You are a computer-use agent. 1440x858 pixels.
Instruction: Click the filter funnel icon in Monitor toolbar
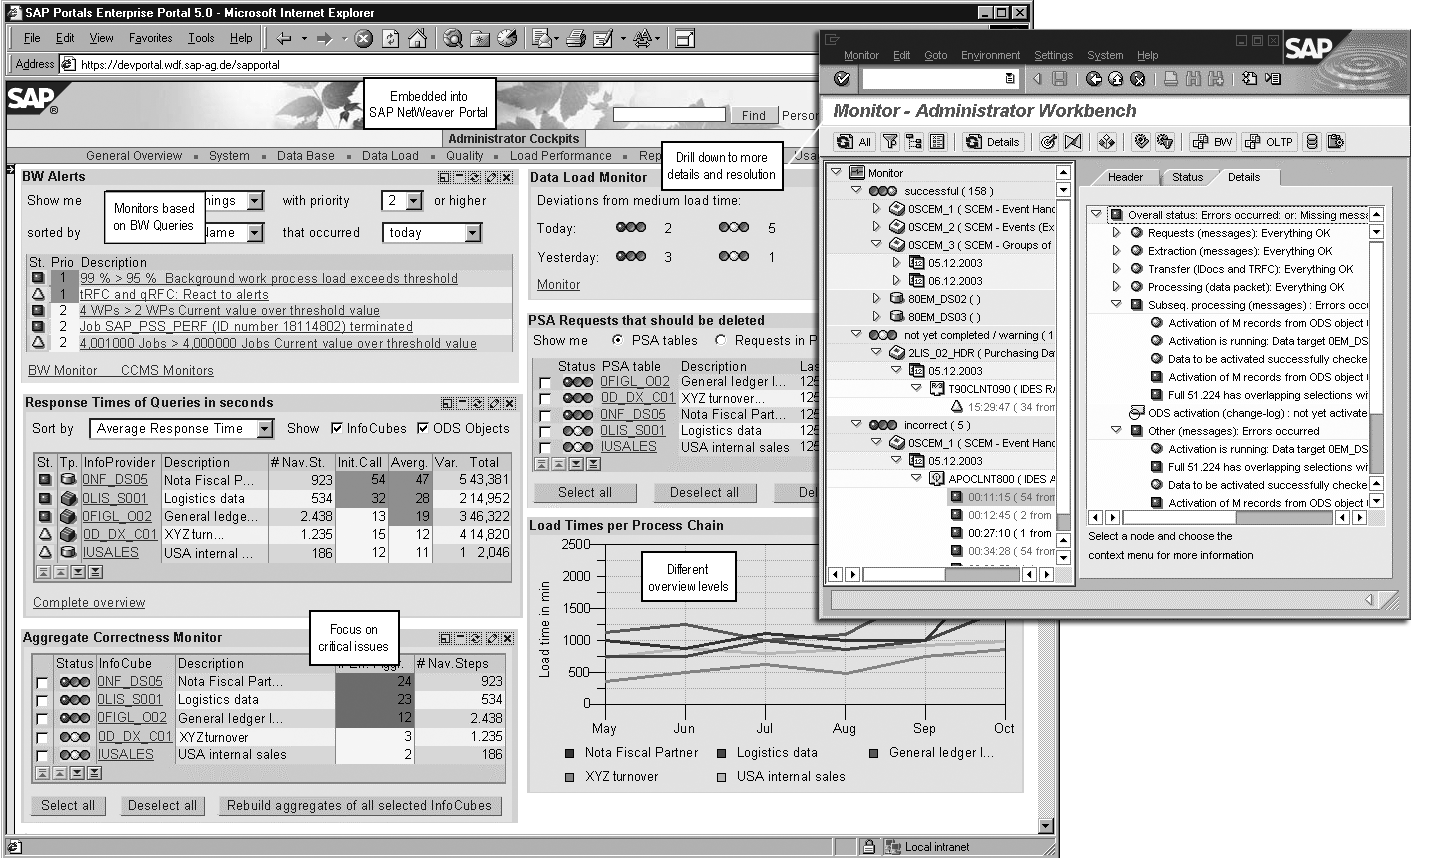(890, 142)
